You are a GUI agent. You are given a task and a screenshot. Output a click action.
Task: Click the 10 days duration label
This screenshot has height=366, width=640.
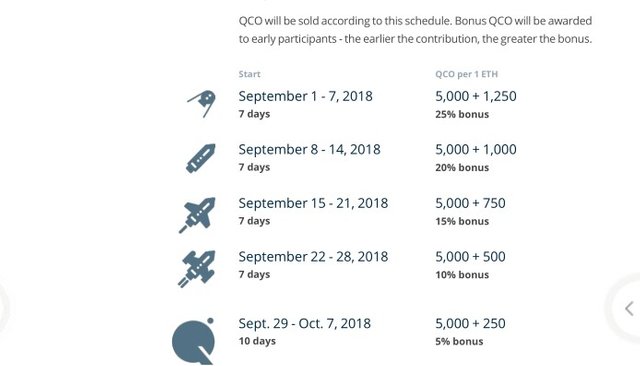(x=257, y=341)
